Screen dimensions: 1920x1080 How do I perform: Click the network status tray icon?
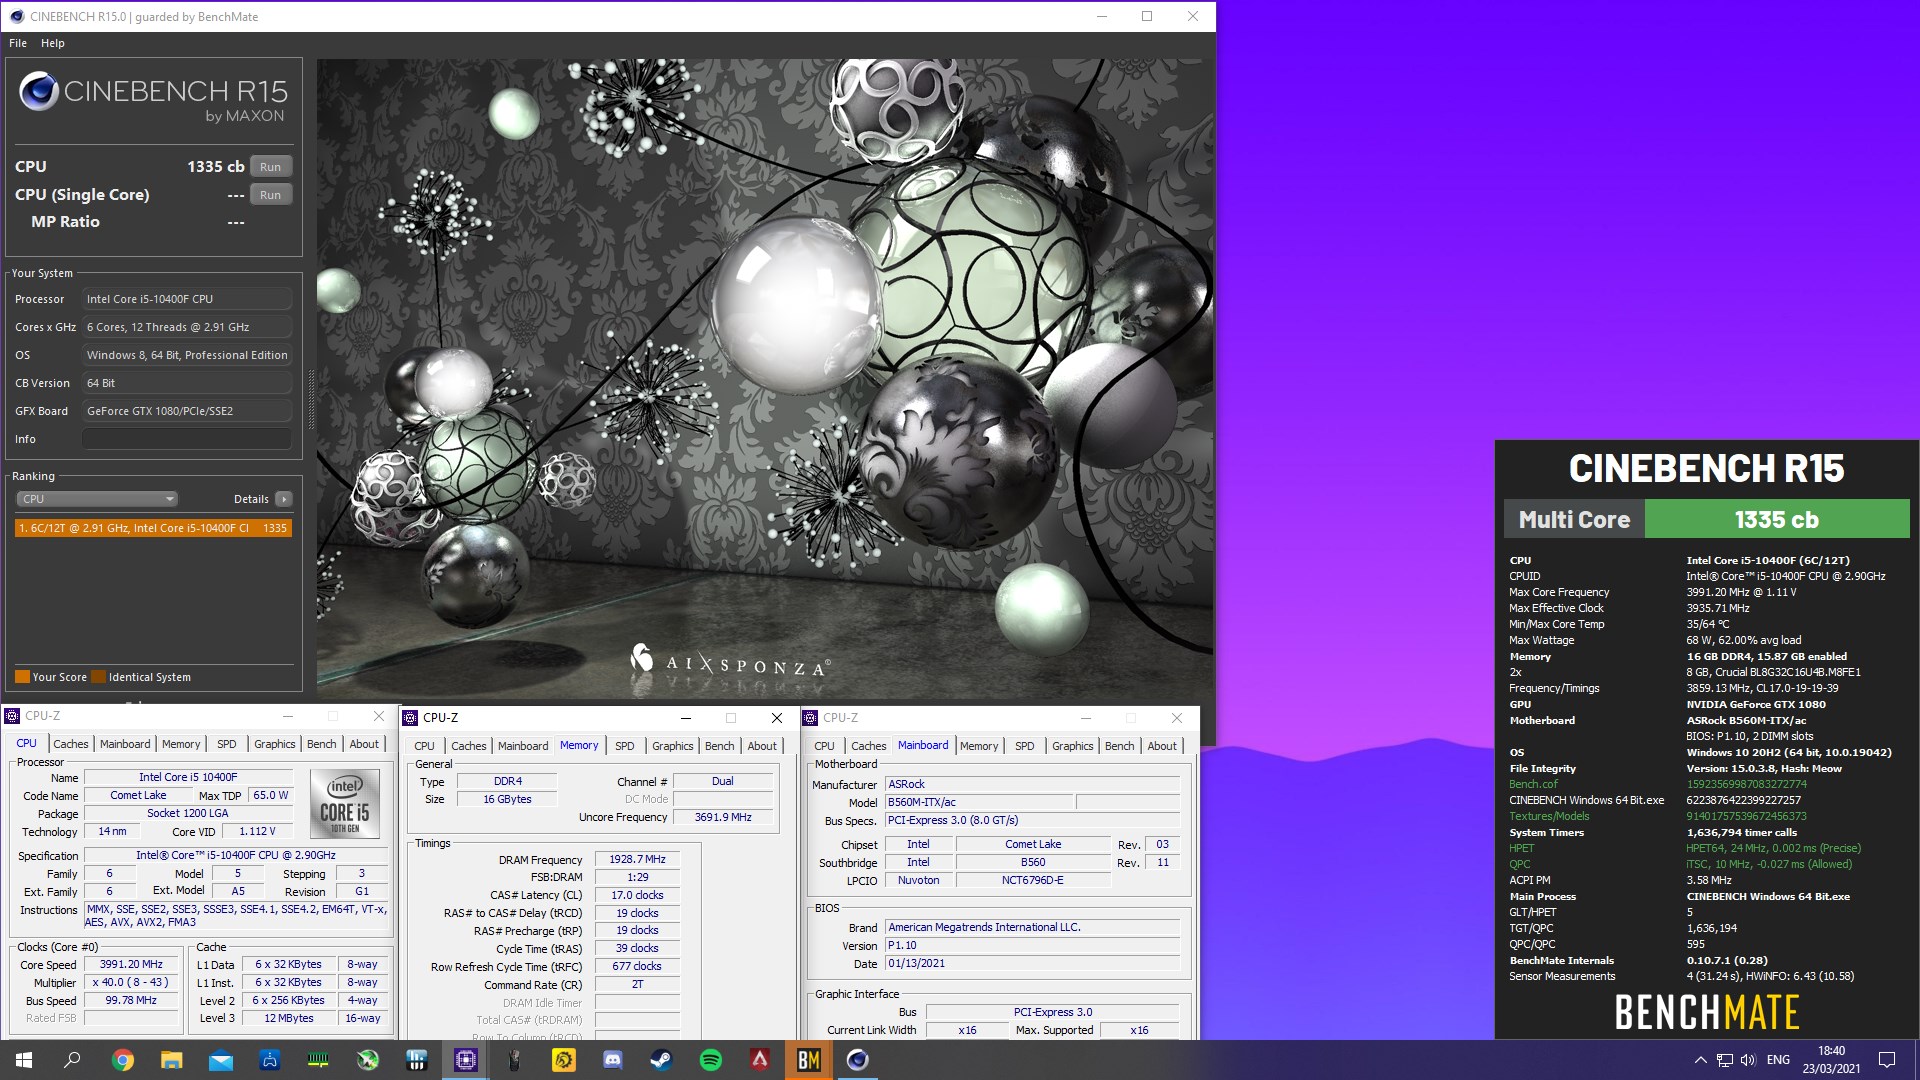(1725, 1060)
